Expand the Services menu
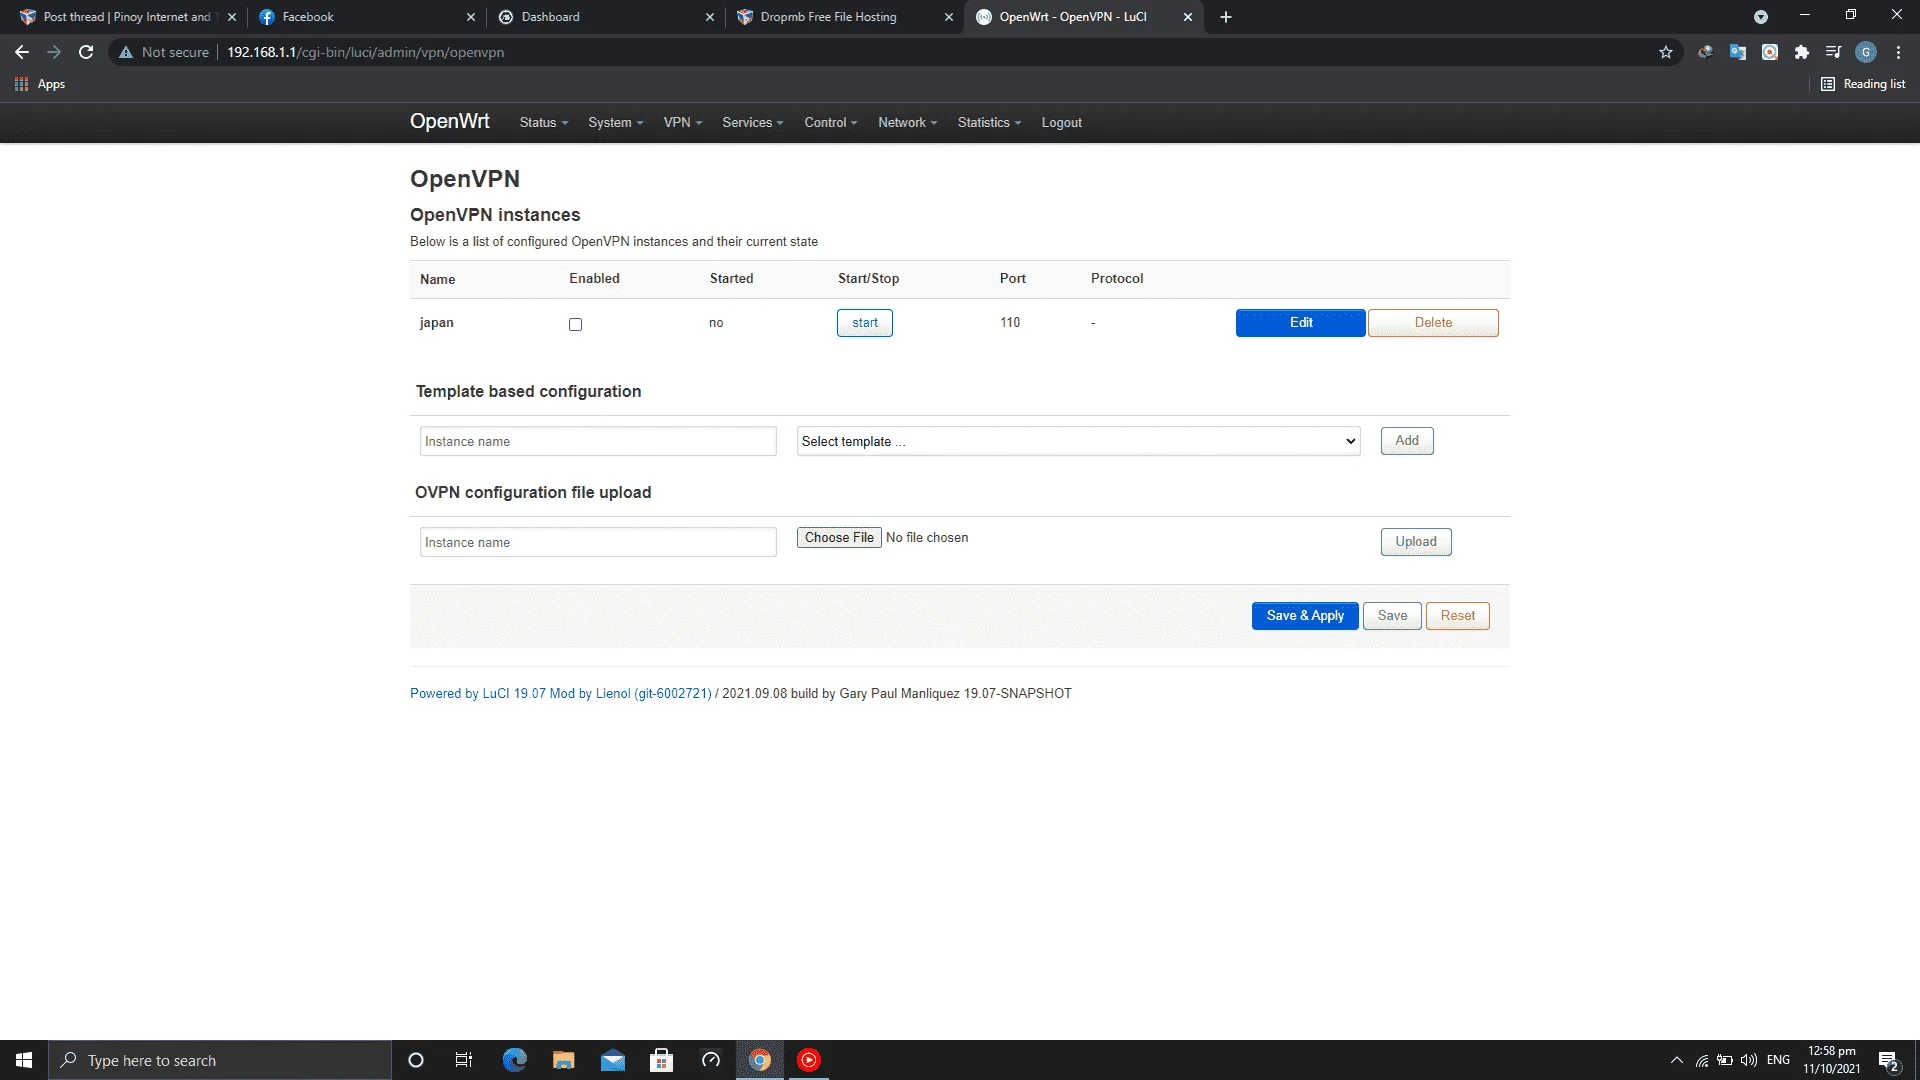 (x=753, y=123)
